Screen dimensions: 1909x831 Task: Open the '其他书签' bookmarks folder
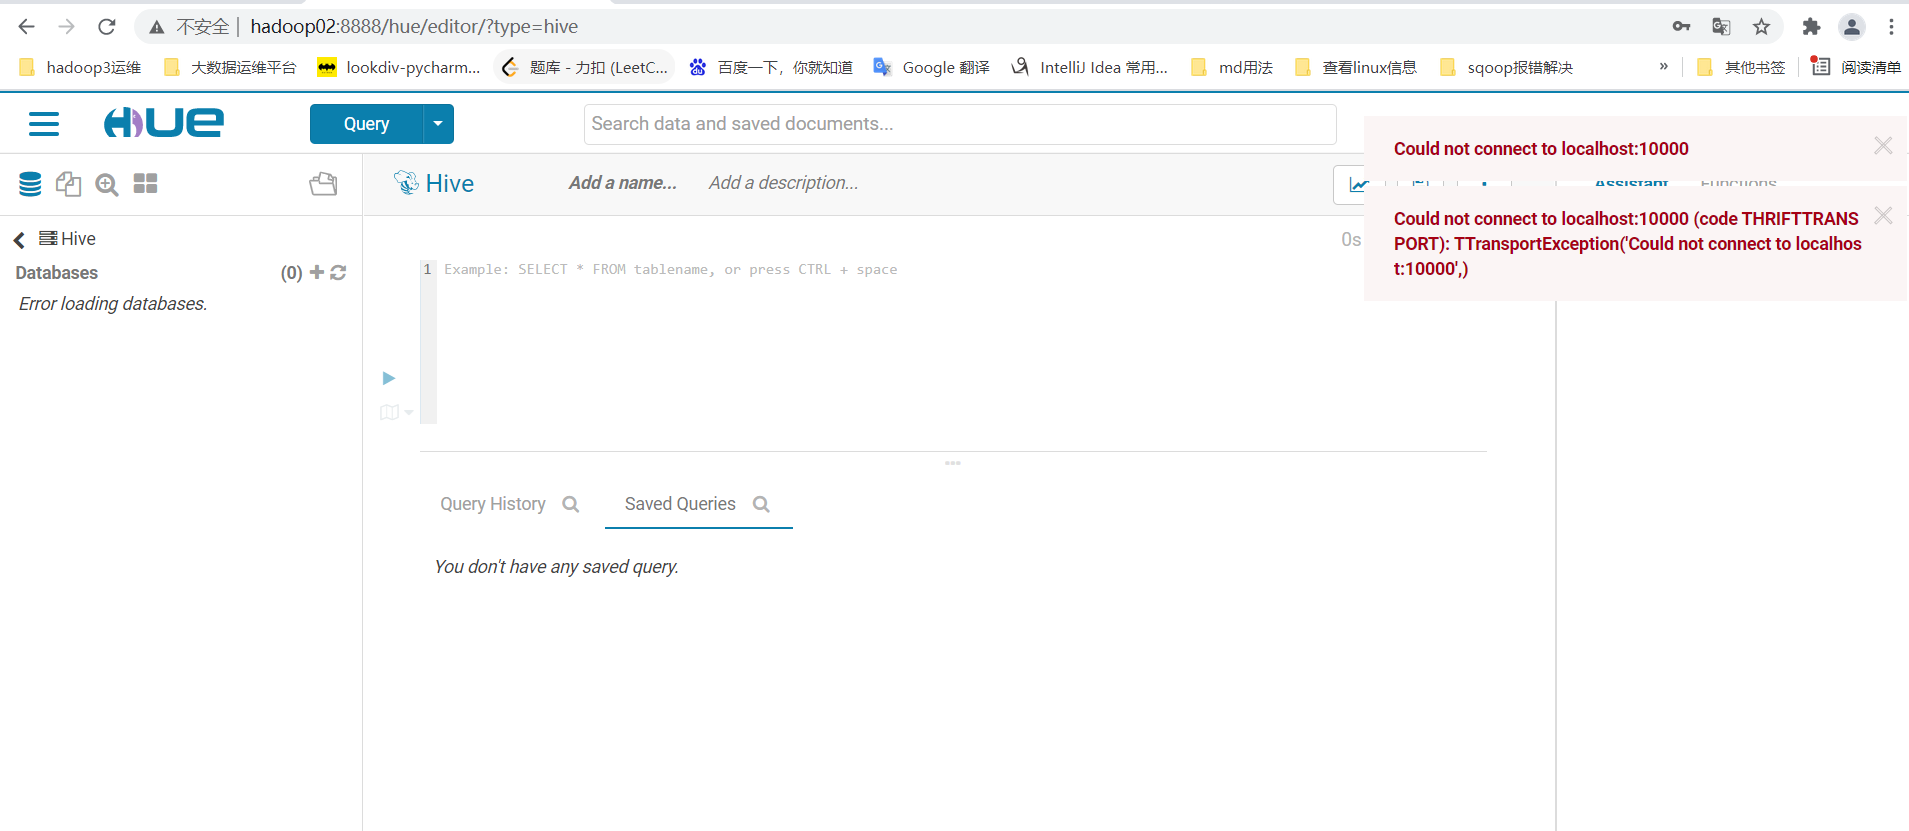1741,67
